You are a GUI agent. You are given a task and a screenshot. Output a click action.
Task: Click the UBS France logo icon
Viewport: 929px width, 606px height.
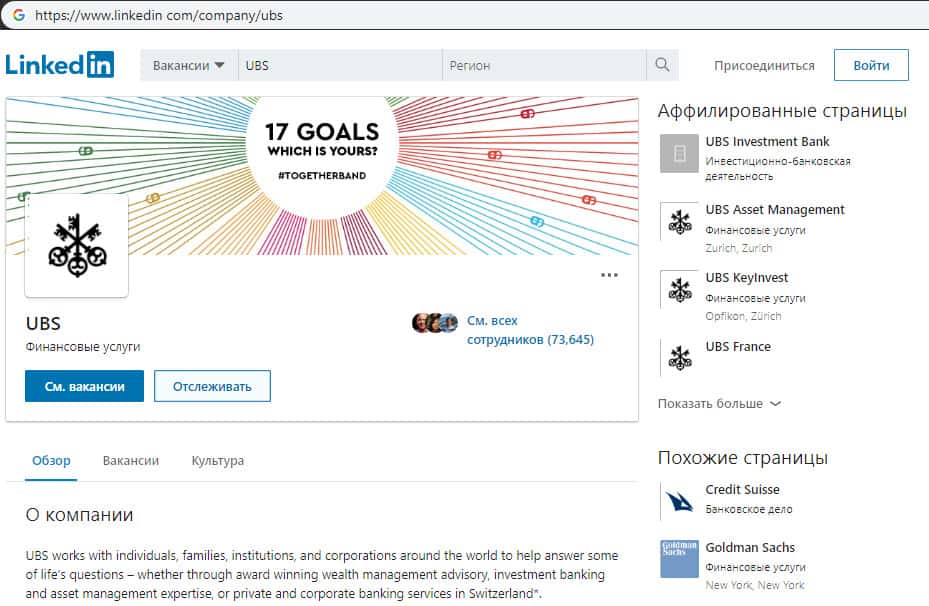(680, 358)
